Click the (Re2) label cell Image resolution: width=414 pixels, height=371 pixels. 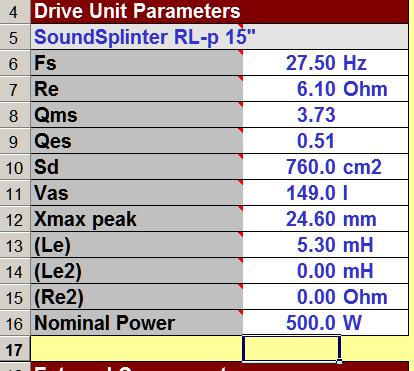click(137, 297)
